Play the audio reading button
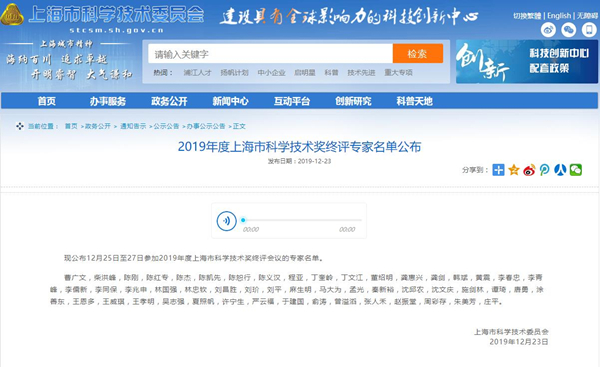The width and height of the screenshot is (600, 367). 227,221
